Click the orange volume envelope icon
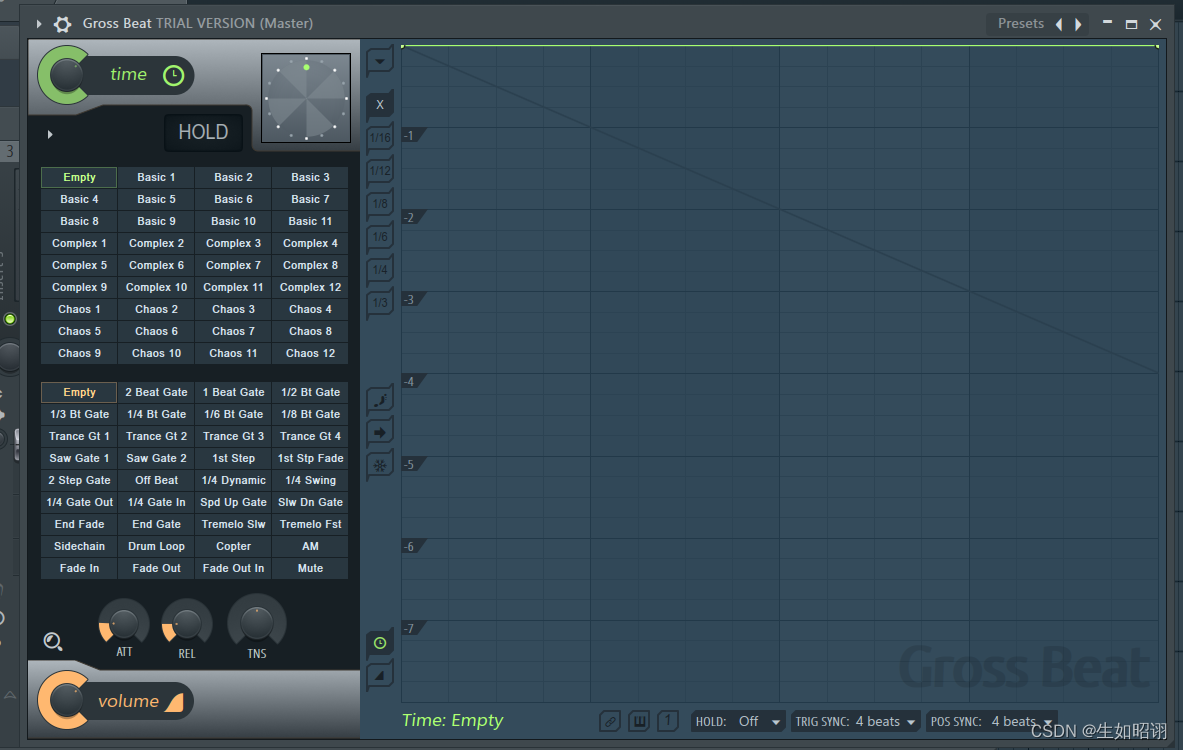 [174, 702]
